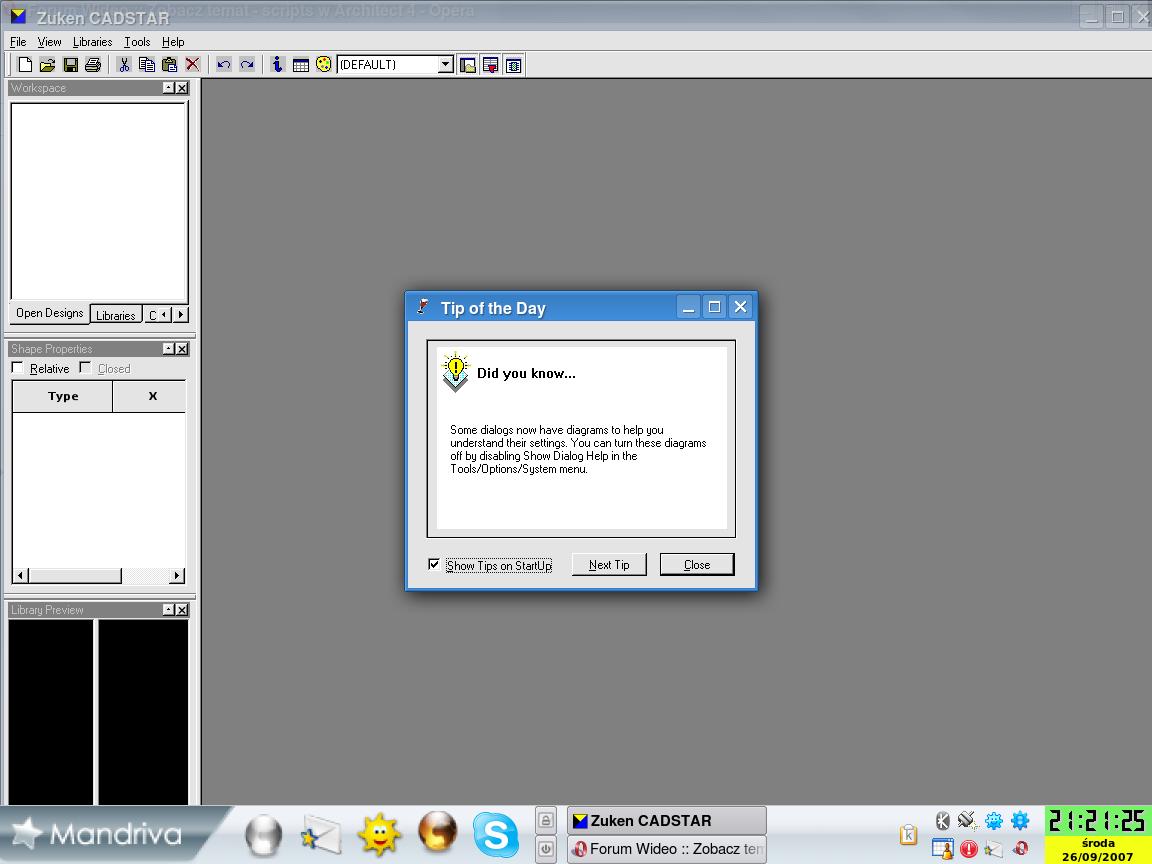Screen dimensions: 1152x864
Task: Click the Bluetooth tray icon
Action: point(943,821)
